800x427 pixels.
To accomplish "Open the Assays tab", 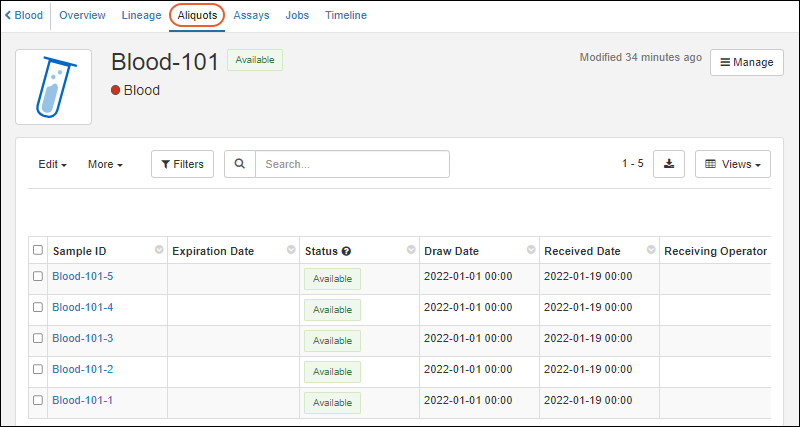I will [251, 16].
